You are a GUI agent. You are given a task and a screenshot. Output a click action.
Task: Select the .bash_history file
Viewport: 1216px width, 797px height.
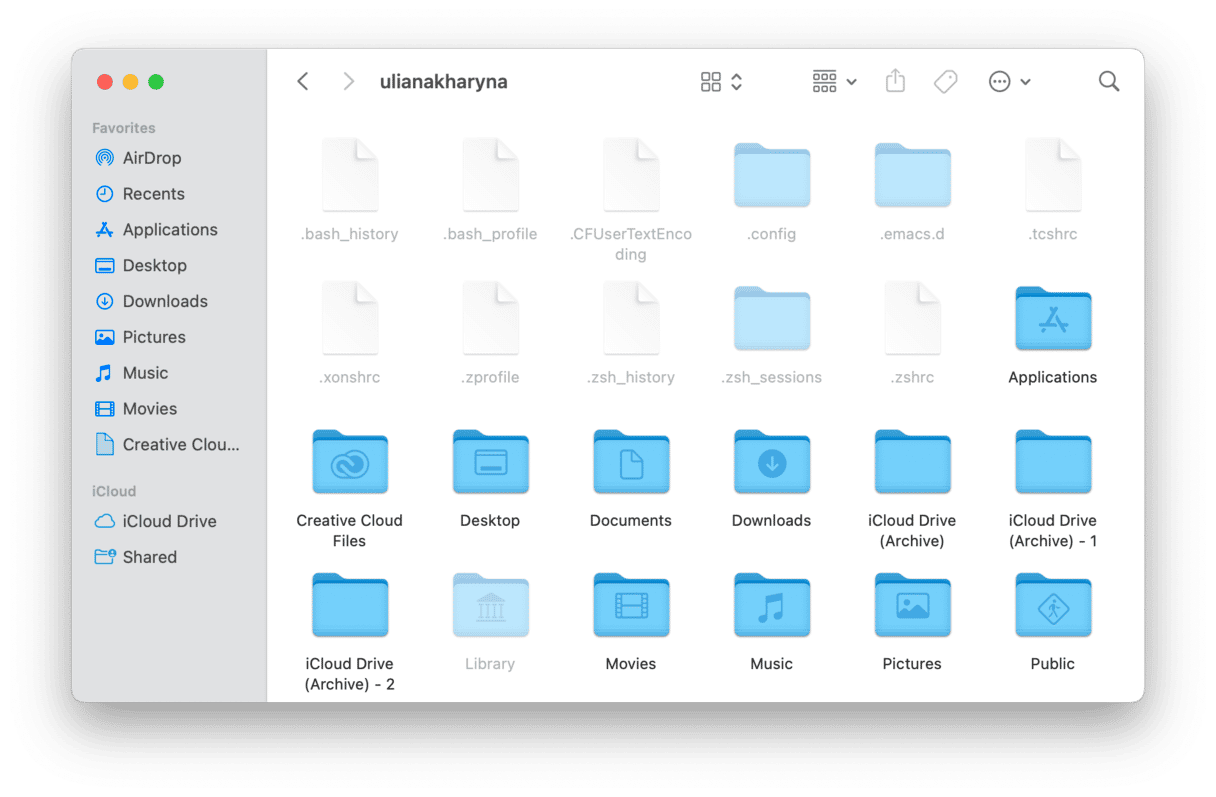[x=350, y=176]
